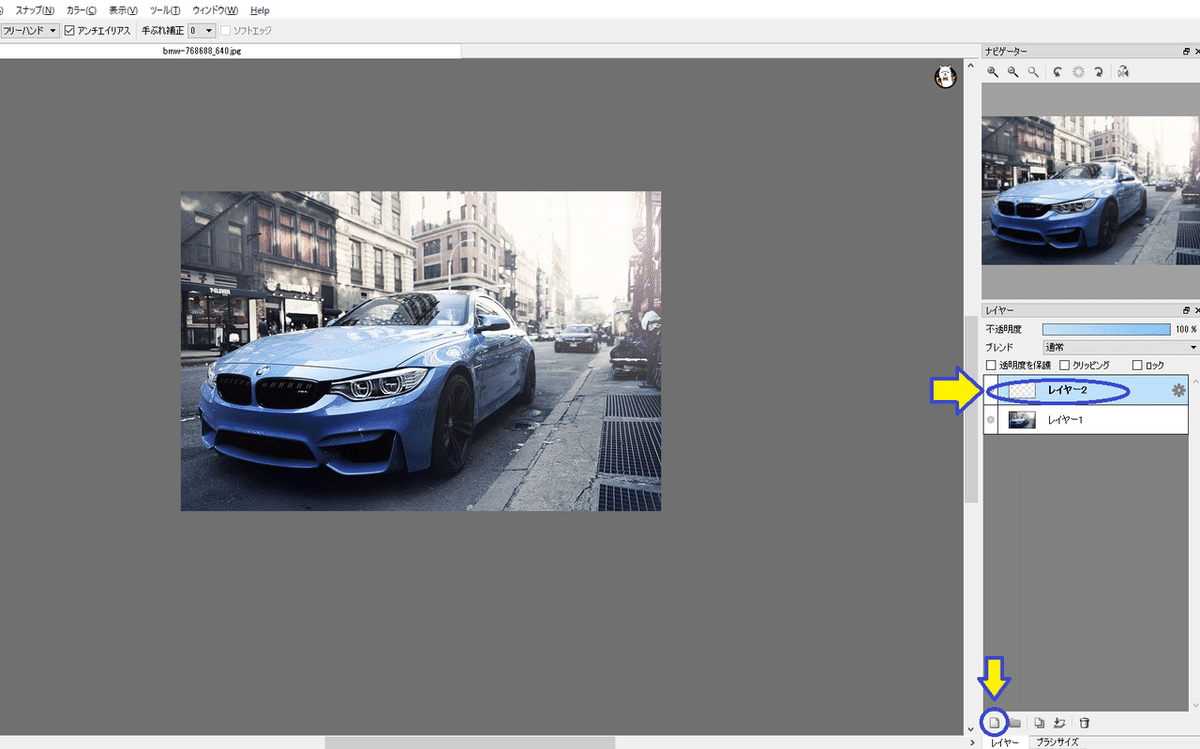
Task: Click the レイヤー1 car thumbnail
Action: tap(1021, 420)
